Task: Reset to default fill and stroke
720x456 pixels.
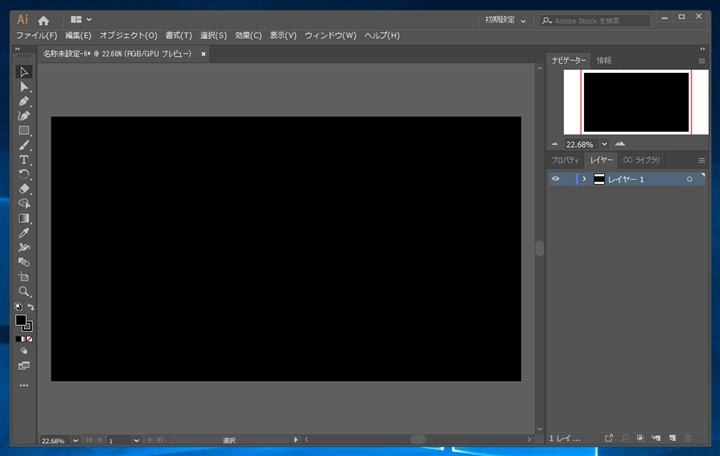Action: point(18,307)
